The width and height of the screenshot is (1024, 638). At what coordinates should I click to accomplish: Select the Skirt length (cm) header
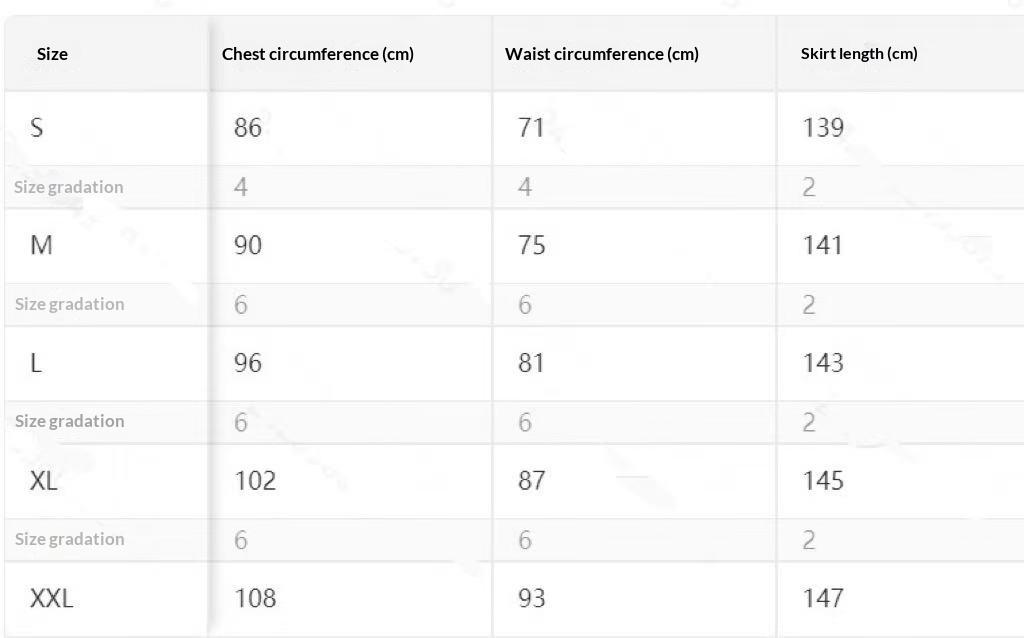coord(858,54)
